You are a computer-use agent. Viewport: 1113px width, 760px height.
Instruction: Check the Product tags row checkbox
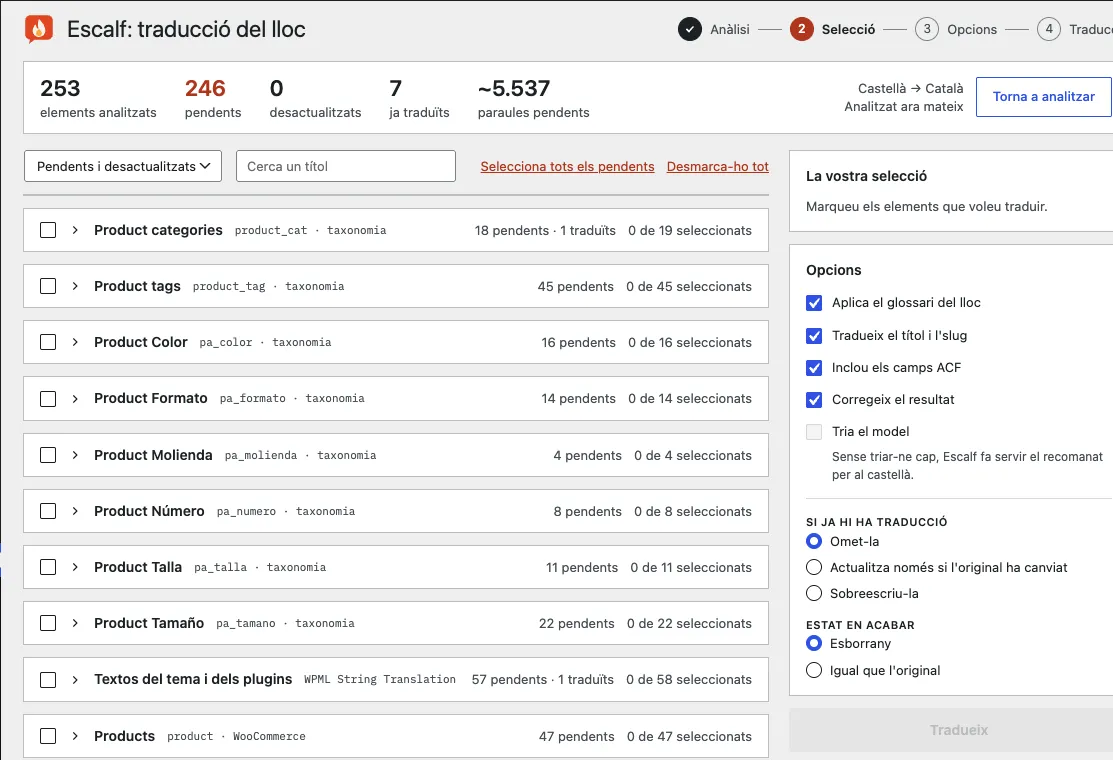(48, 286)
